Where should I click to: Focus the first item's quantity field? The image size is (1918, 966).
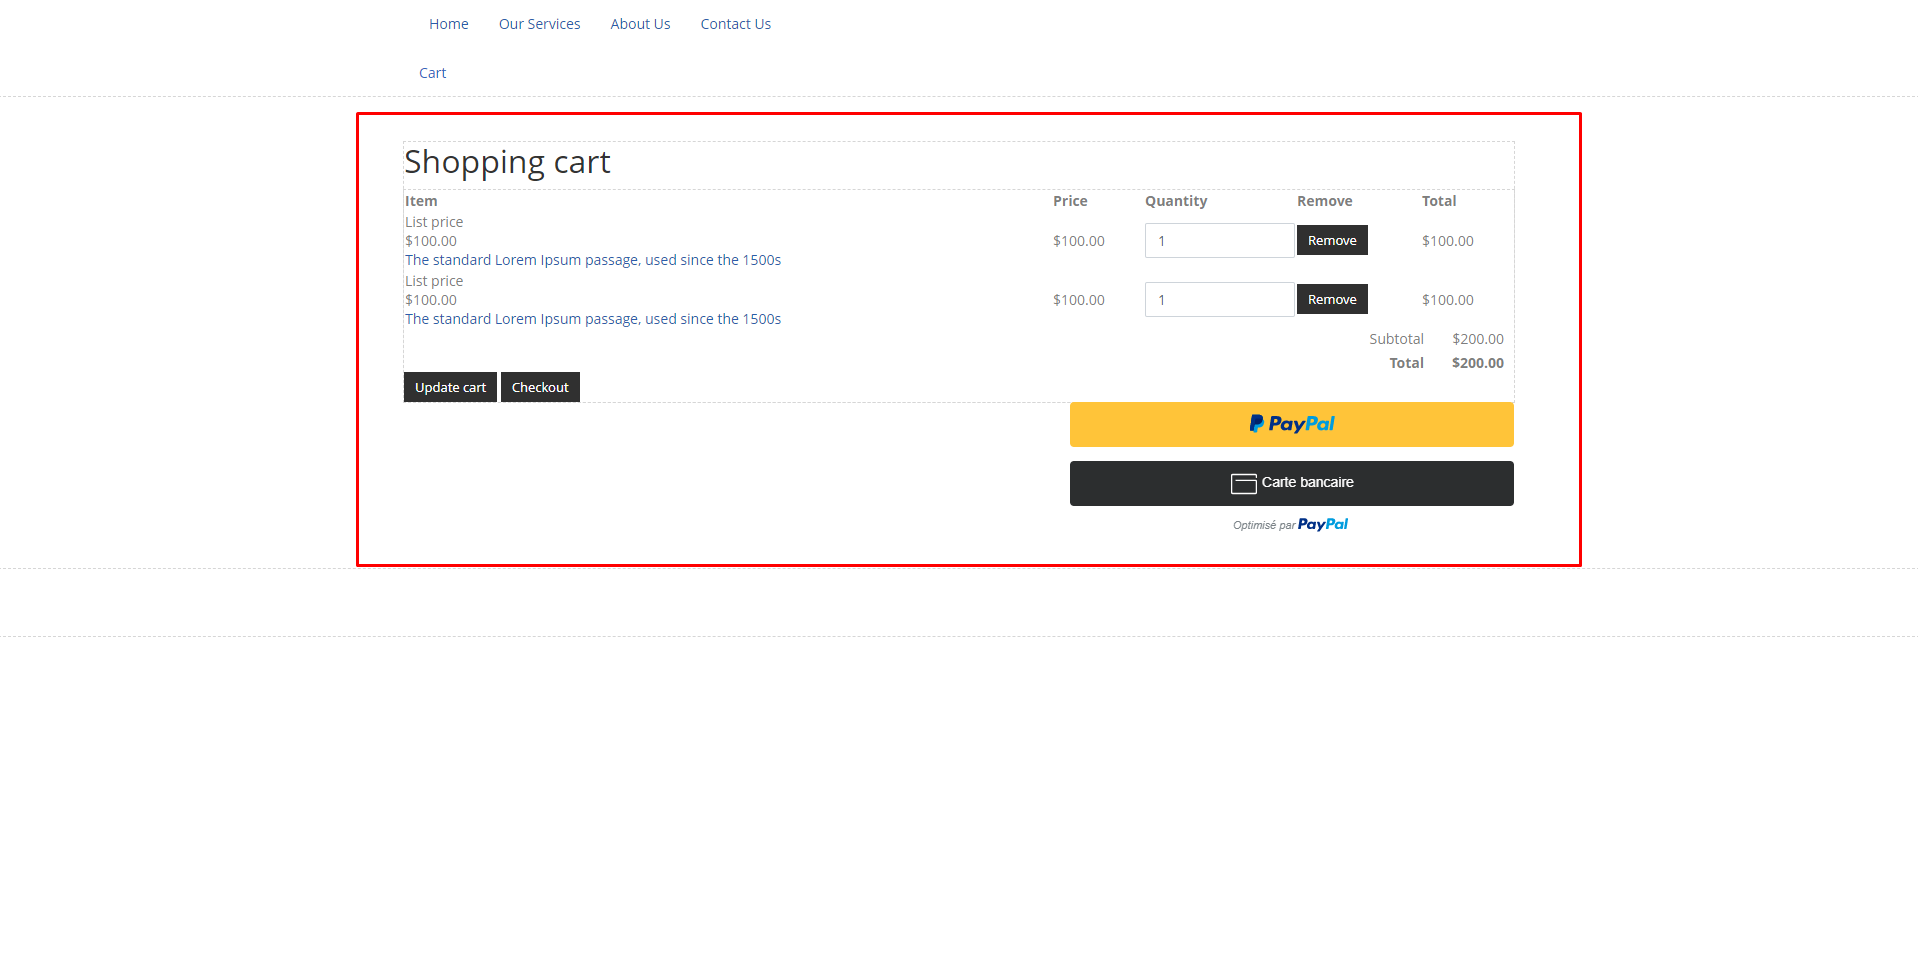pyautogui.click(x=1219, y=240)
